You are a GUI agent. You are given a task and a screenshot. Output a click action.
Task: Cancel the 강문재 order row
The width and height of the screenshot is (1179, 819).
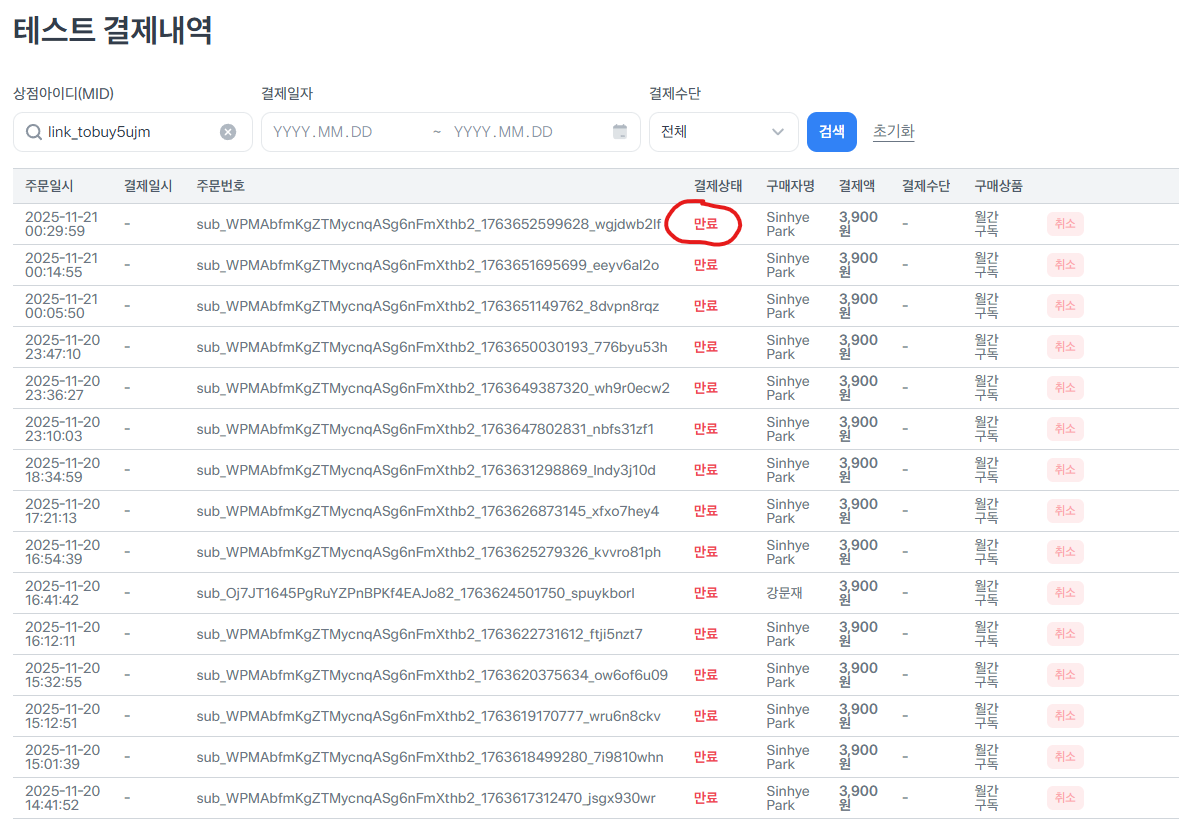coord(1065,593)
